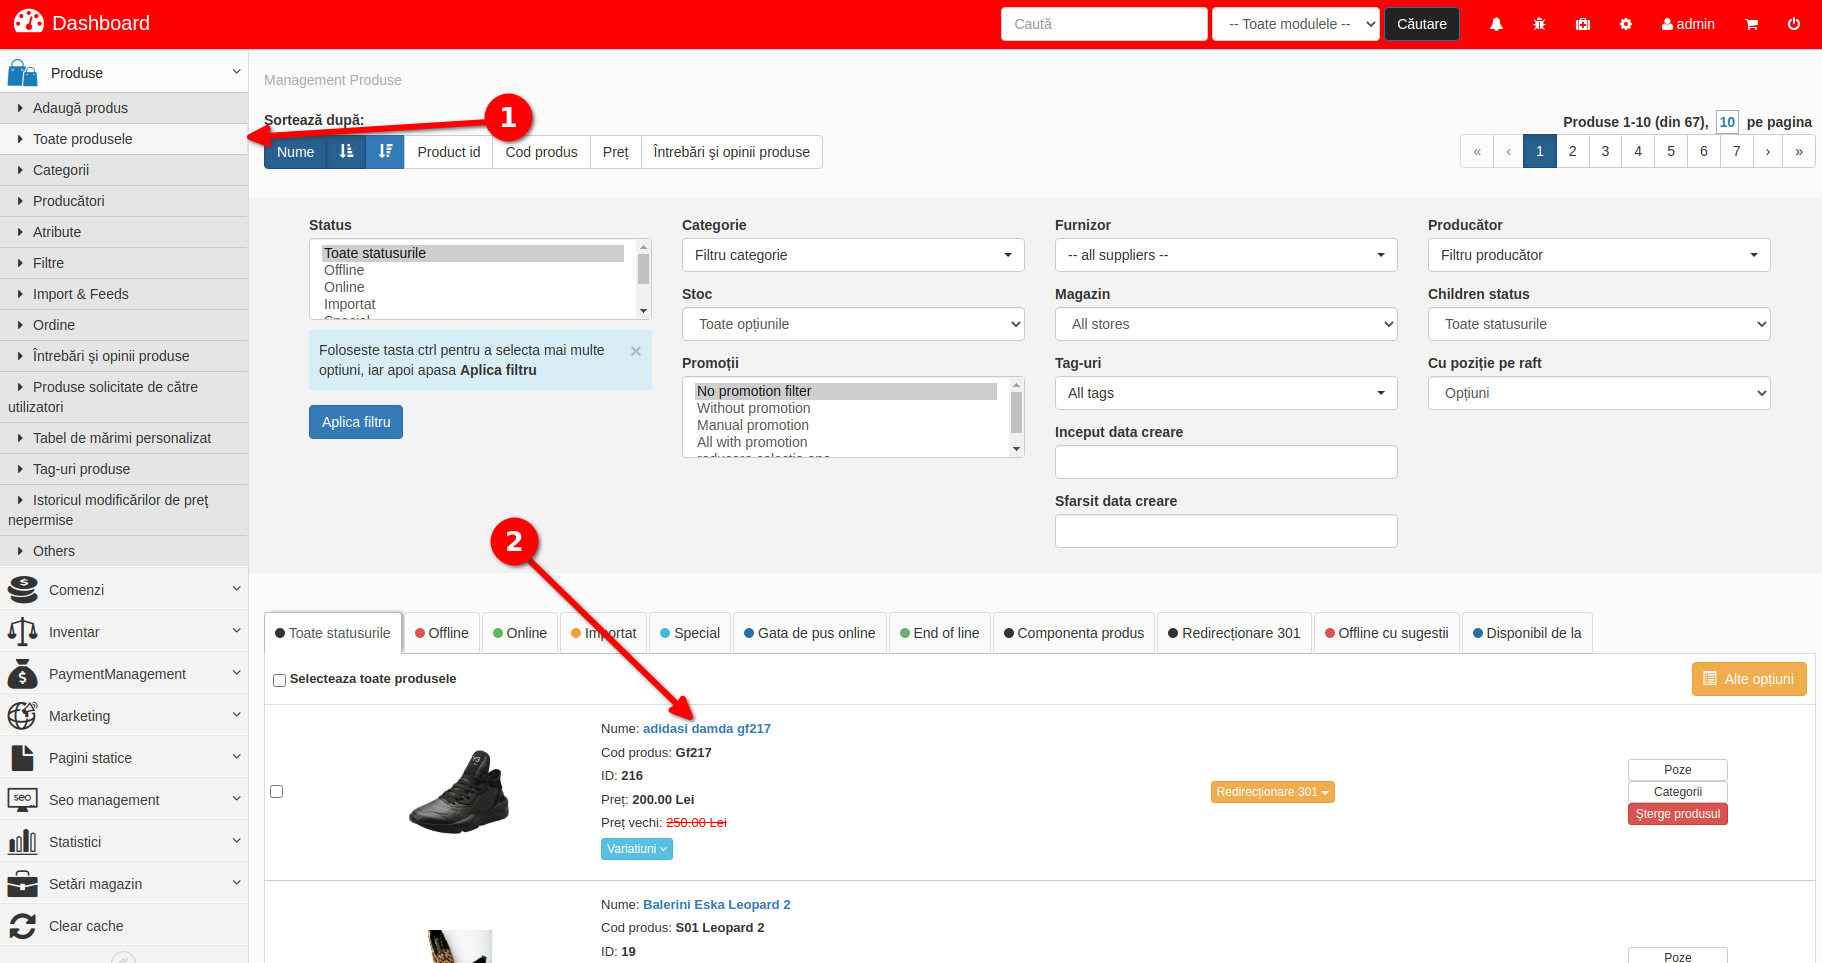Open the all suppliers dropdown
Viewport: 1822px width, 963px height.
[x=1226, y=255]
